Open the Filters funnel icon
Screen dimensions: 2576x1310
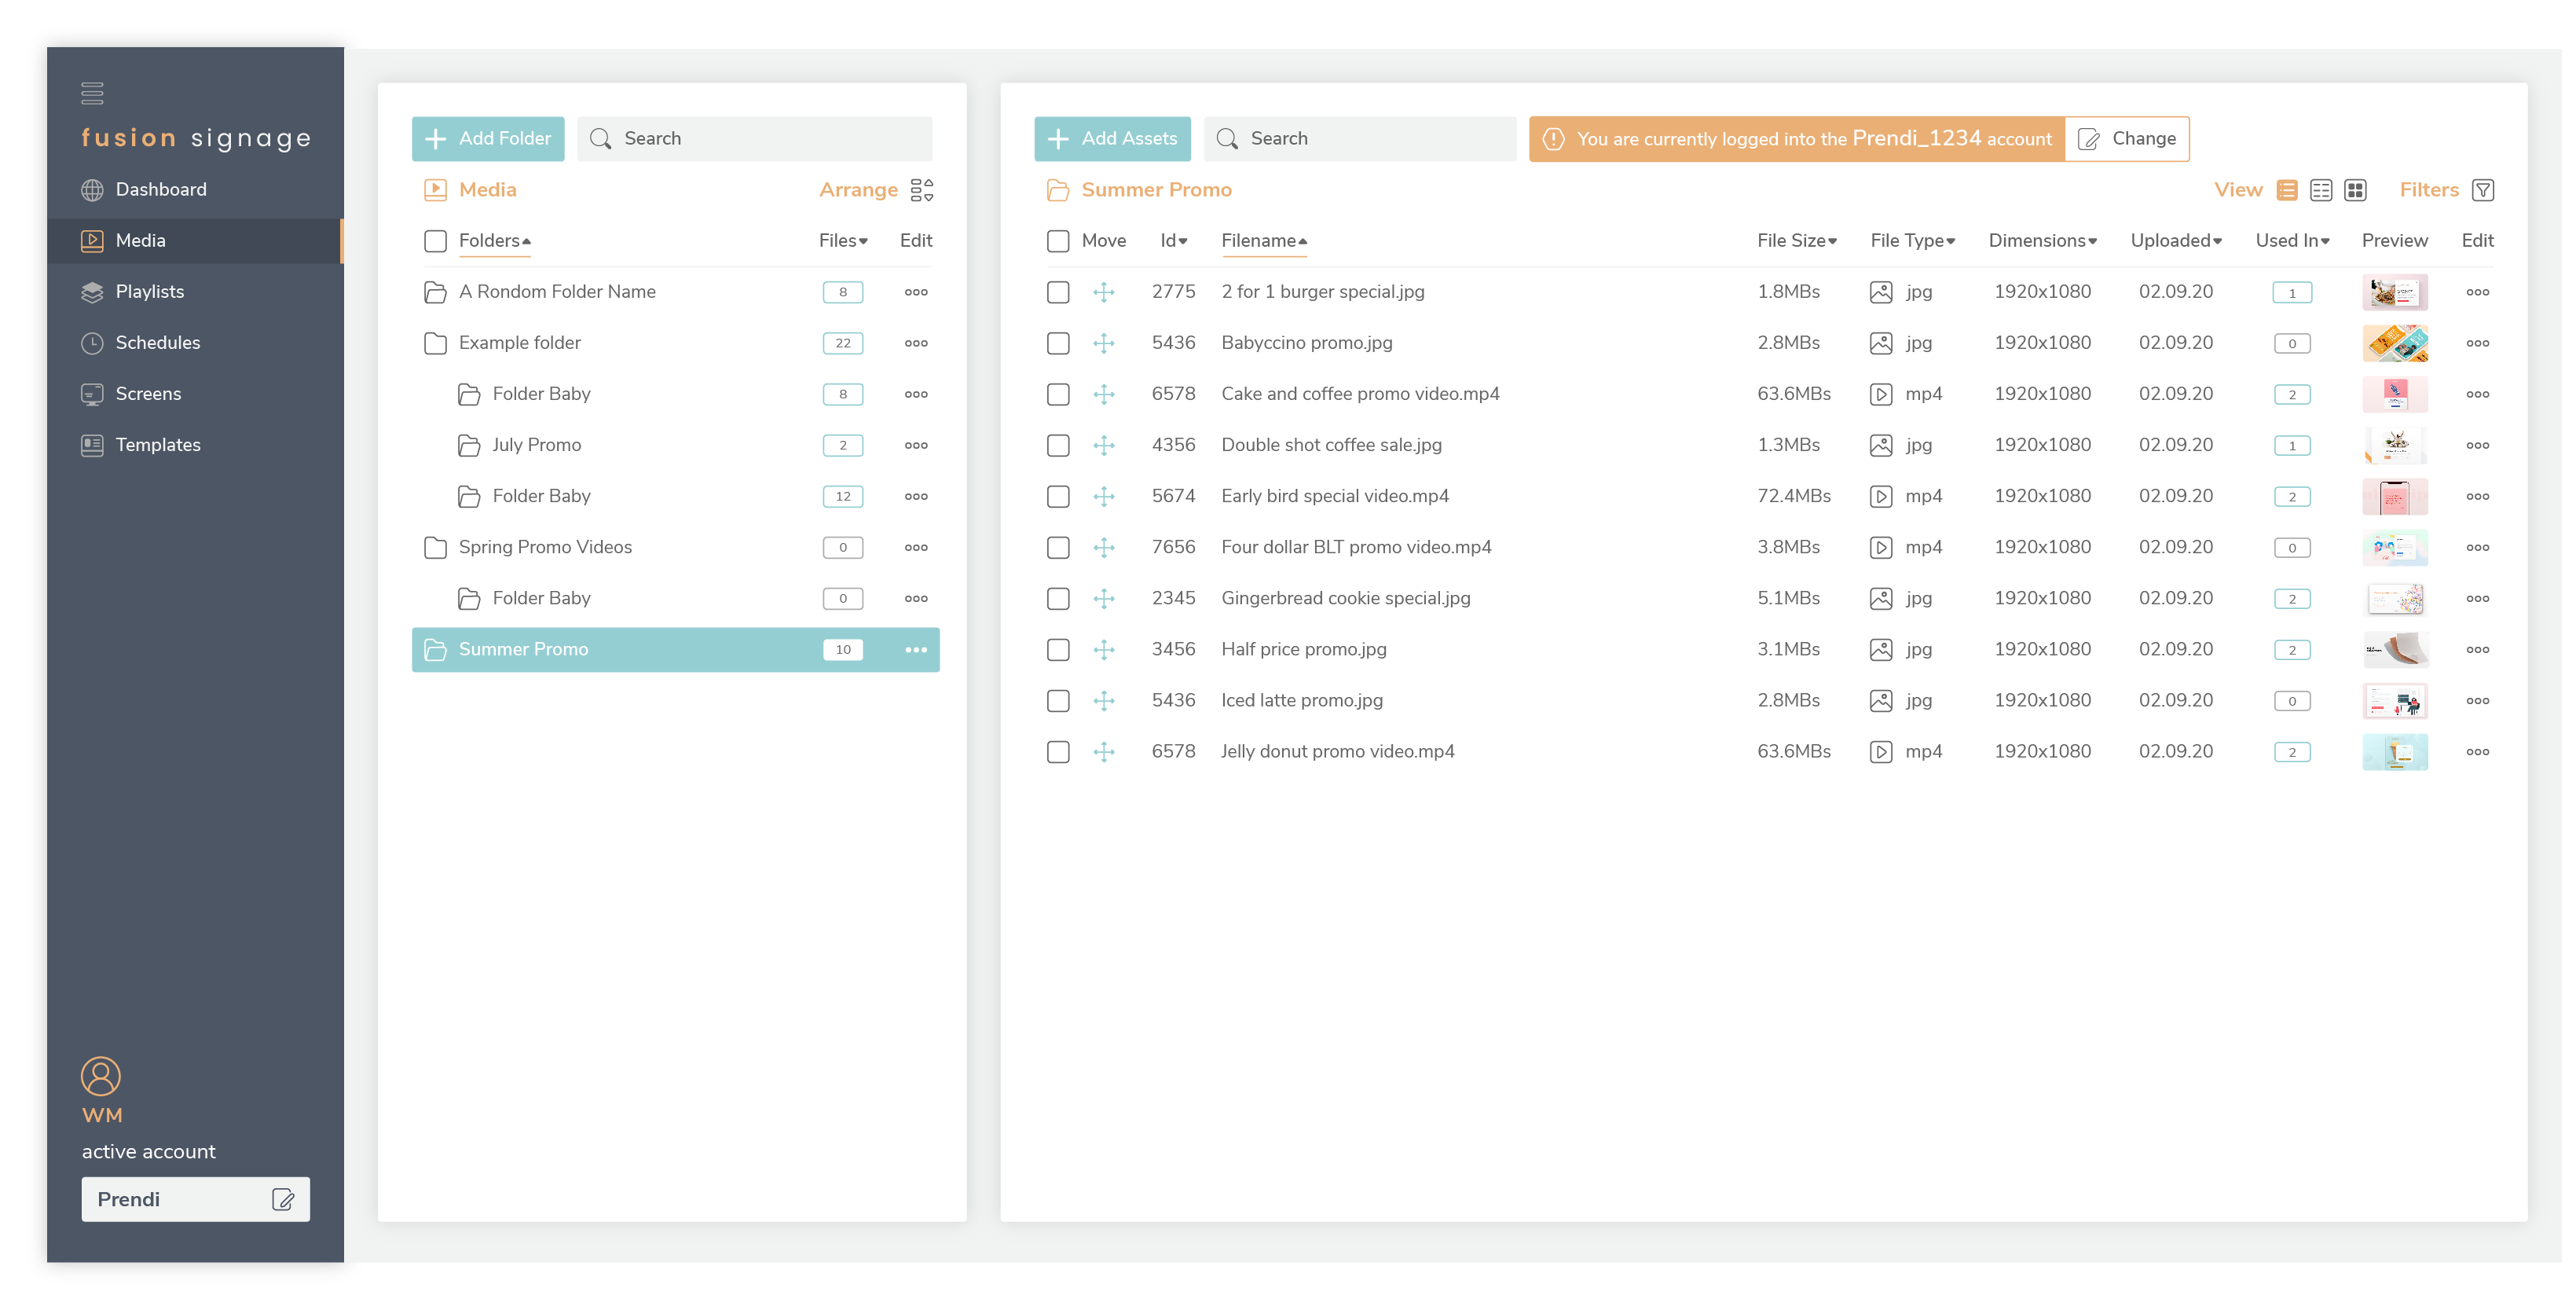(2483, 190)
